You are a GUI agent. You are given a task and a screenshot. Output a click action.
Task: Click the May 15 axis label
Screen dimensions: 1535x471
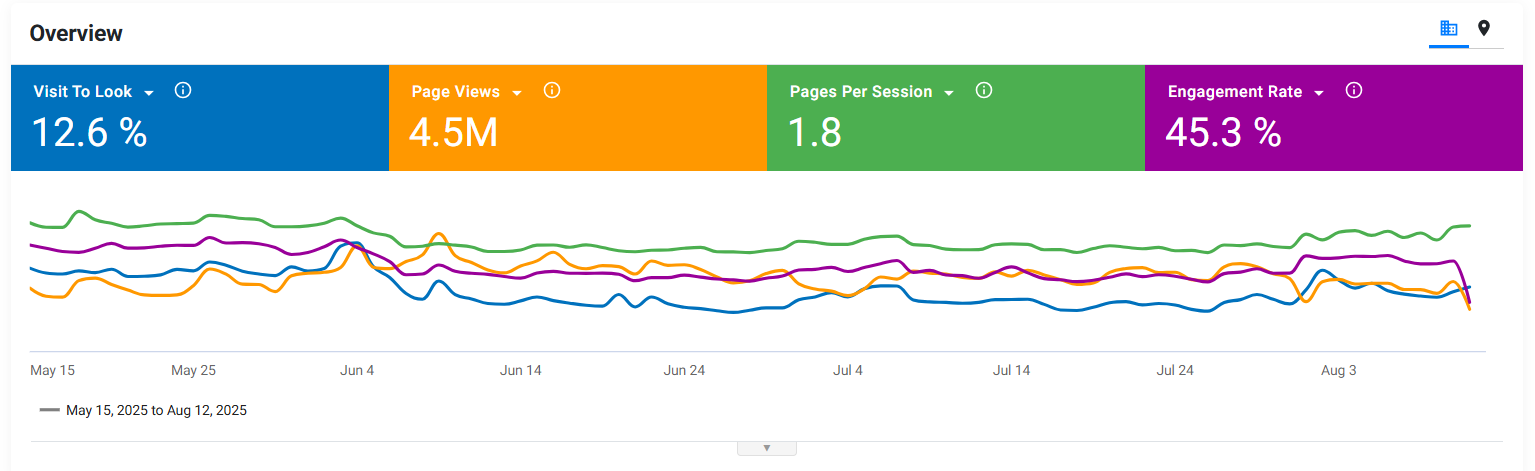[53, 370]
